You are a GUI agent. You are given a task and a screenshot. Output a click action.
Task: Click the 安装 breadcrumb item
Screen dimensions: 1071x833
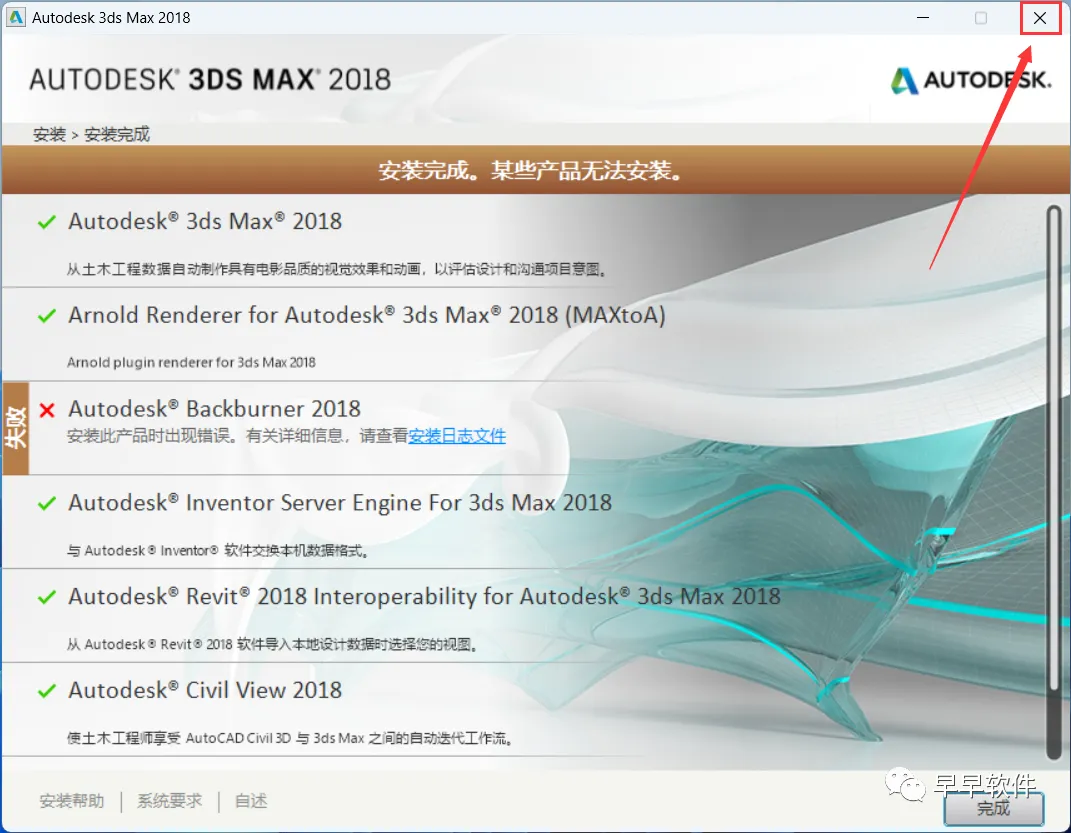tap(49, 135)
